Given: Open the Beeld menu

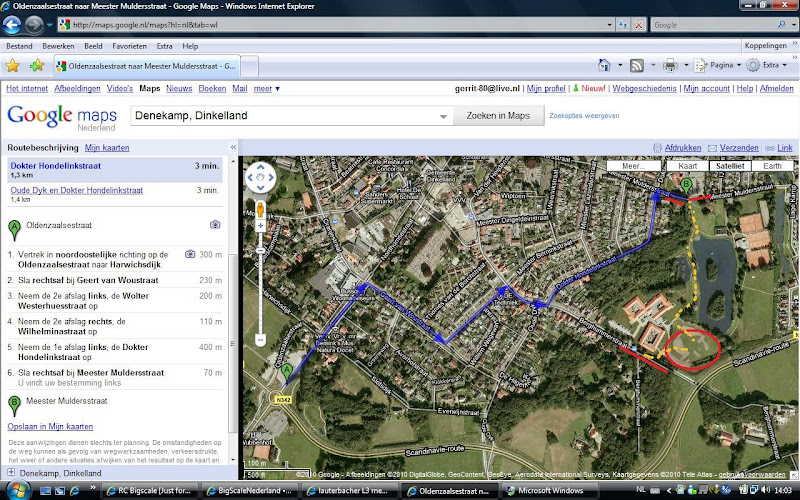Looking at the screenshot, I should pyautogui.click(x=93, y=46).
